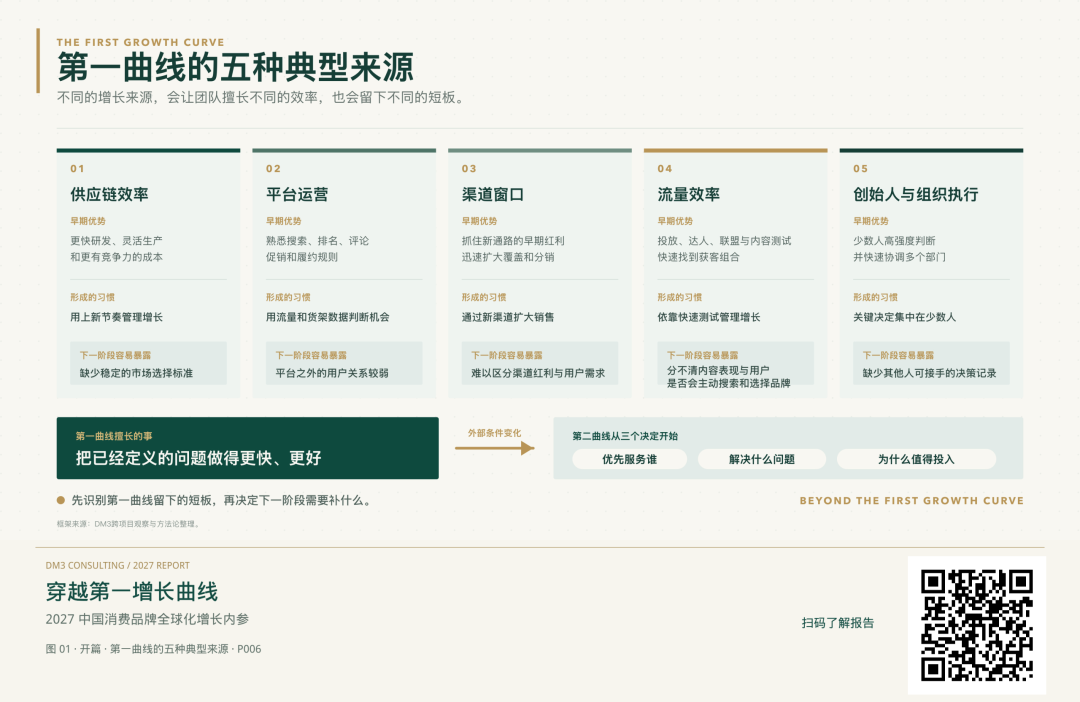
Task: Click the 第一曲线擅长的事 label
Action: 114,436
